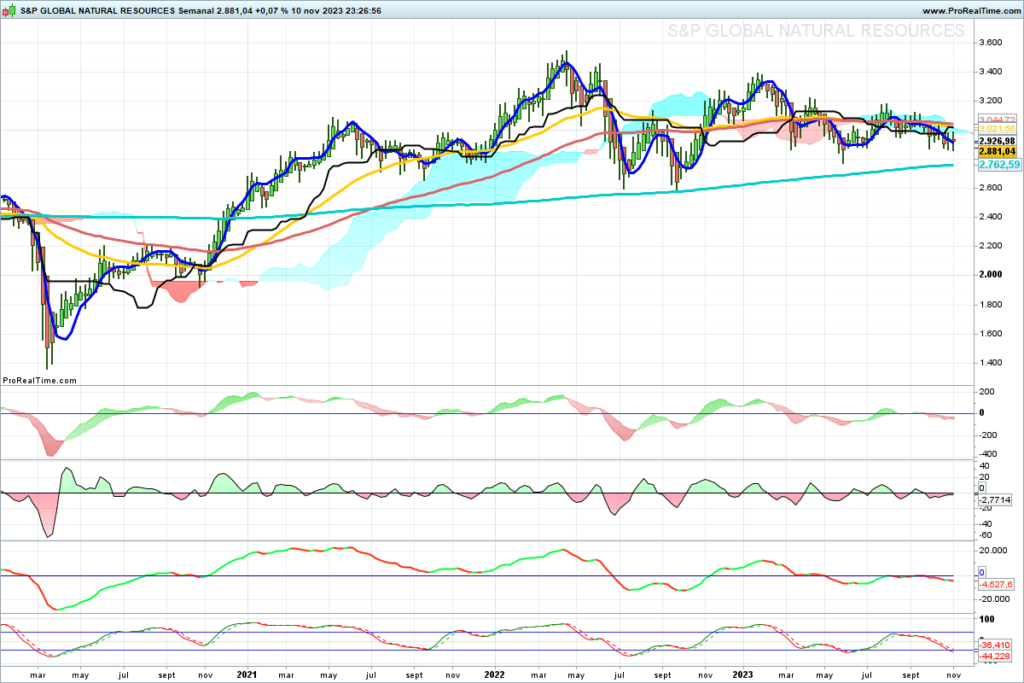The height and width of the screenshot is (683, 1024).
Task: Click the bold 2.000 price axis label
Action: 991,275
